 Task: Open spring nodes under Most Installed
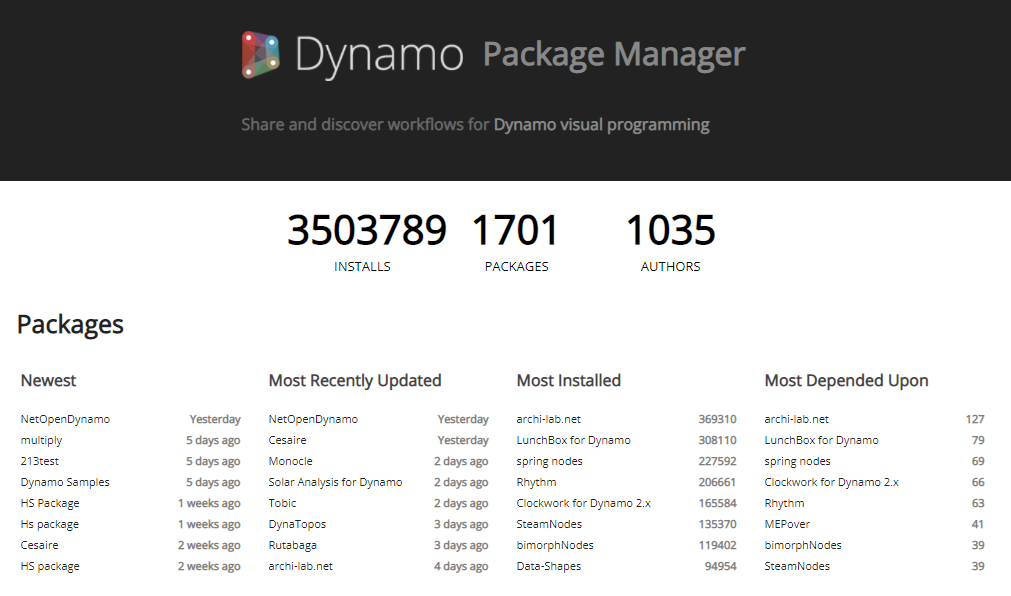549,461
